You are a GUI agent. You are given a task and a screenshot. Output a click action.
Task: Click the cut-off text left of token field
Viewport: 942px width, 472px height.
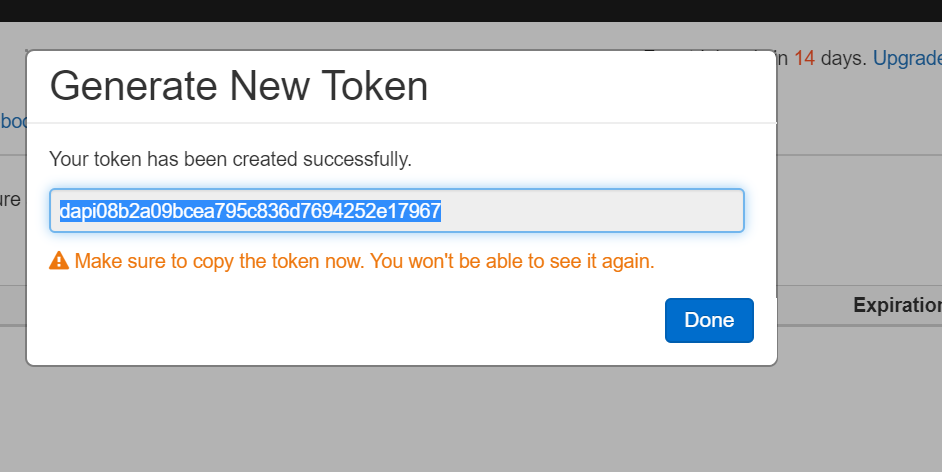tap(10, 199)
